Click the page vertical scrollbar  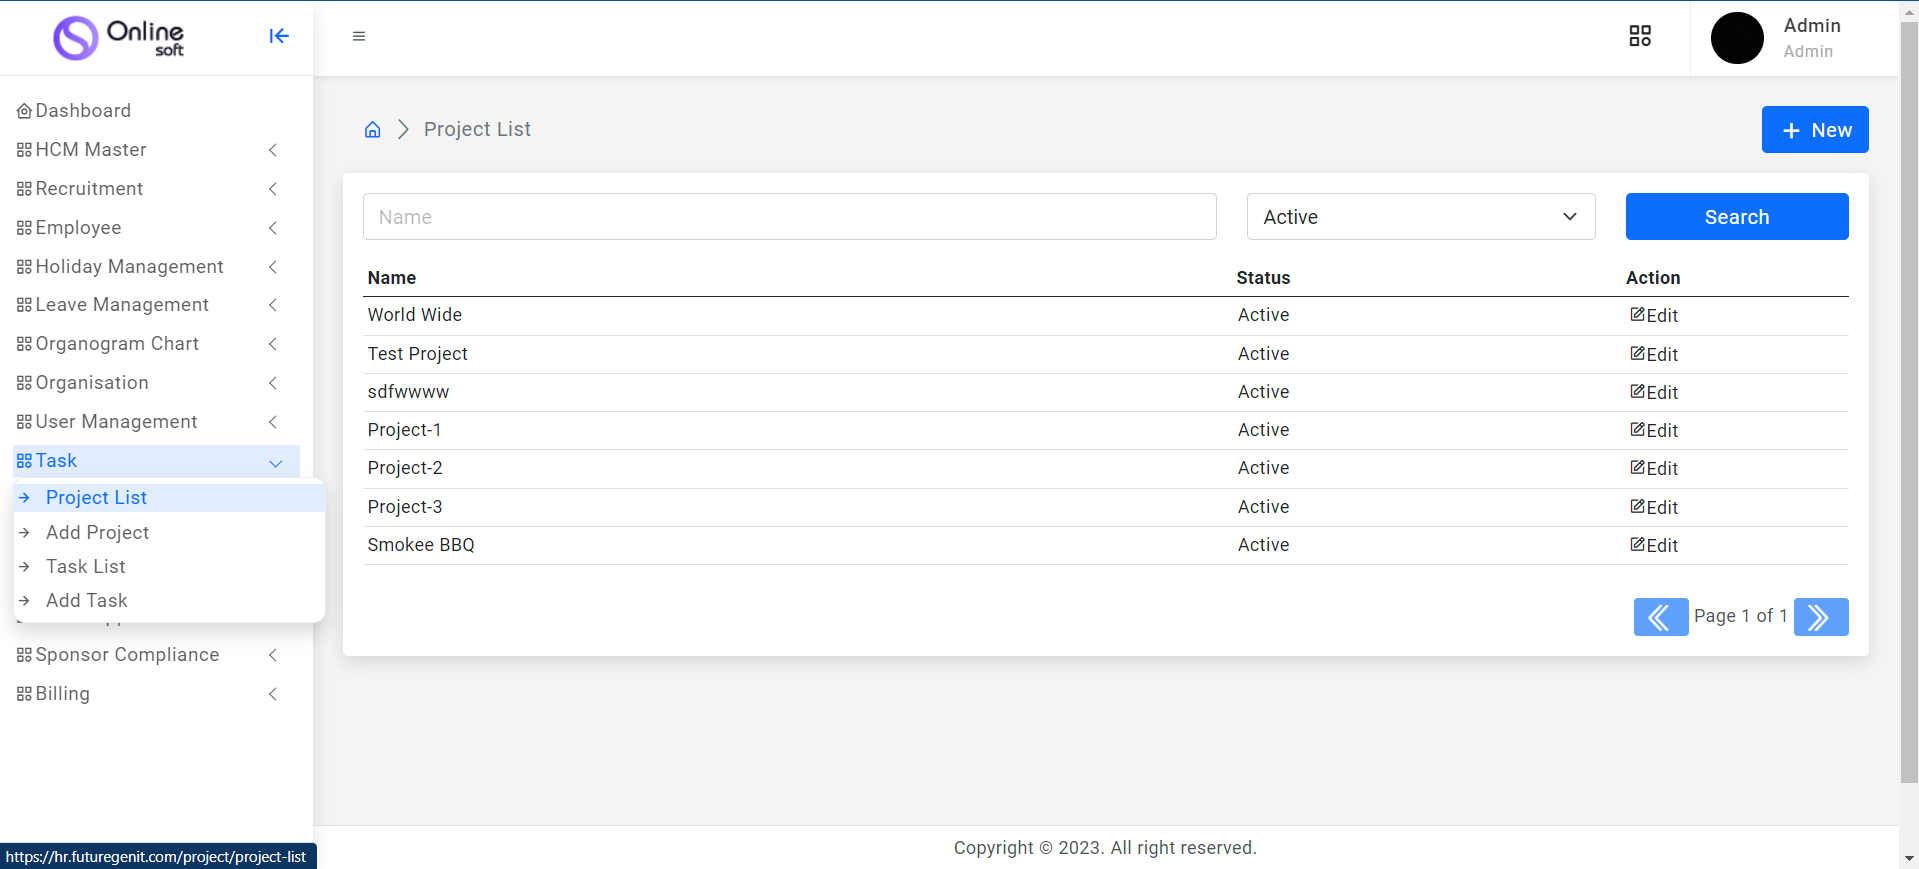tap(1908, 400)
